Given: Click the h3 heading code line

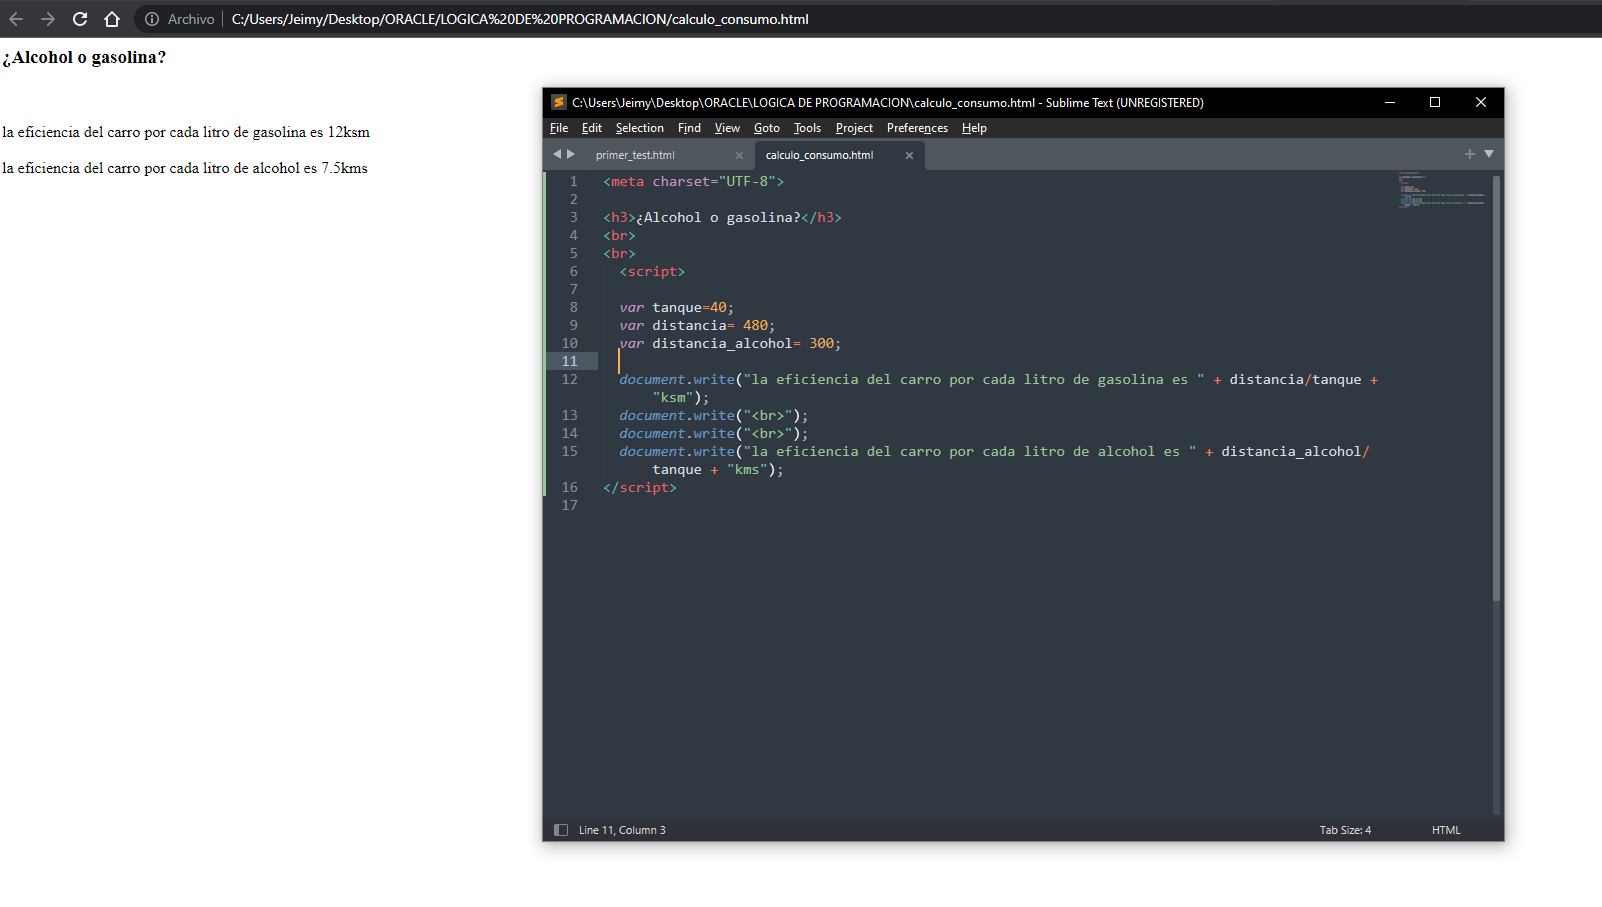Looking at the screenshot, I should point(722,217).
